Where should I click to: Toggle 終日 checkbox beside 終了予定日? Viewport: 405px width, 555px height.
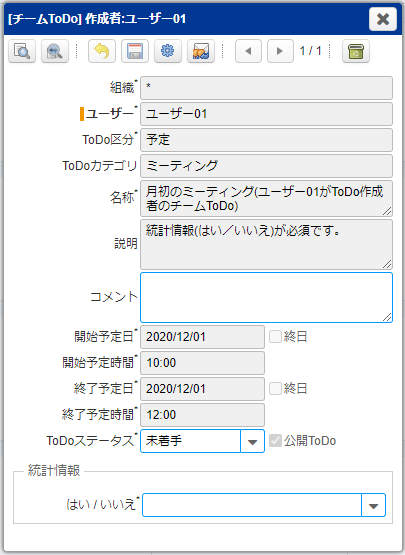275,389
